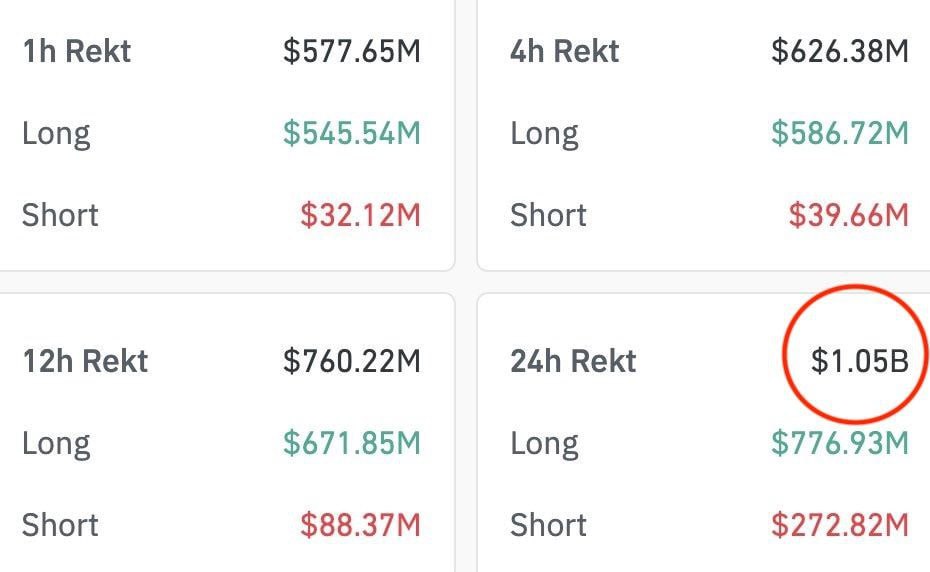Click the 12h Short value $88.37M

(x=360, y=524)
